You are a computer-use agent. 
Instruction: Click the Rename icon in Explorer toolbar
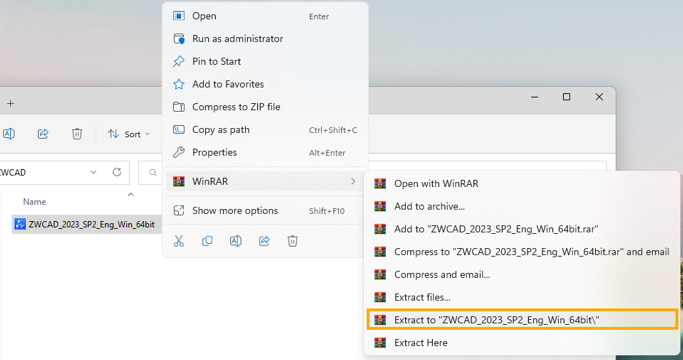tap(9, 134)
